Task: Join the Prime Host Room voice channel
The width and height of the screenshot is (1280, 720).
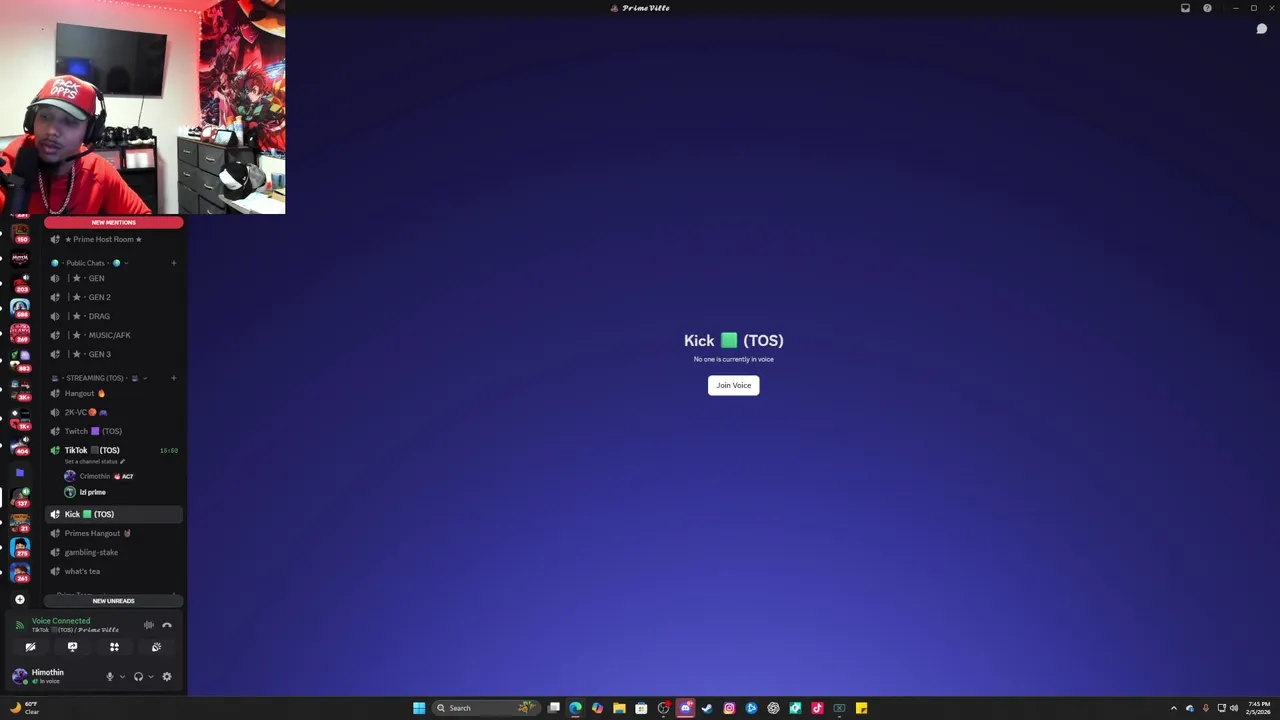Action: tap(113, 239)
